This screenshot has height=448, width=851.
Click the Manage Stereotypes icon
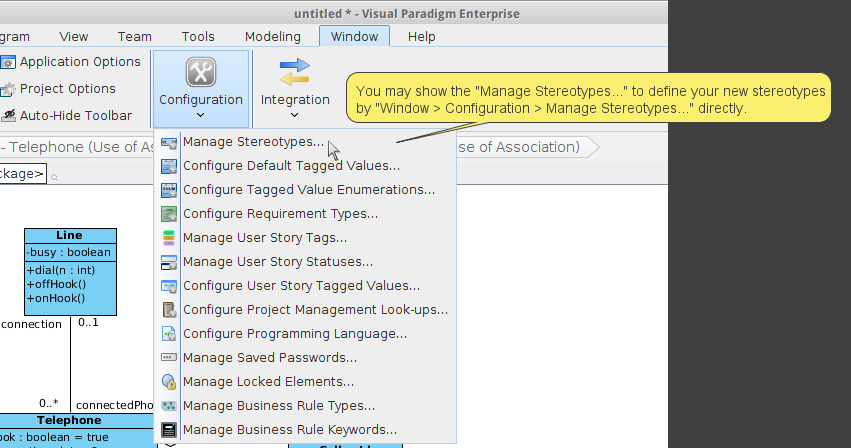coord(169,143)
